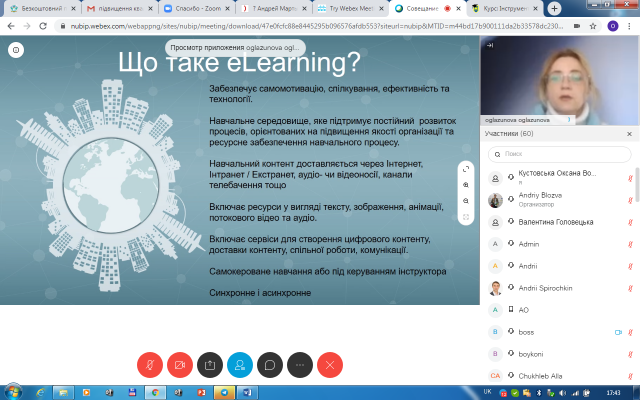
Task: Open the share content button
Action: [x=210, y=365]
